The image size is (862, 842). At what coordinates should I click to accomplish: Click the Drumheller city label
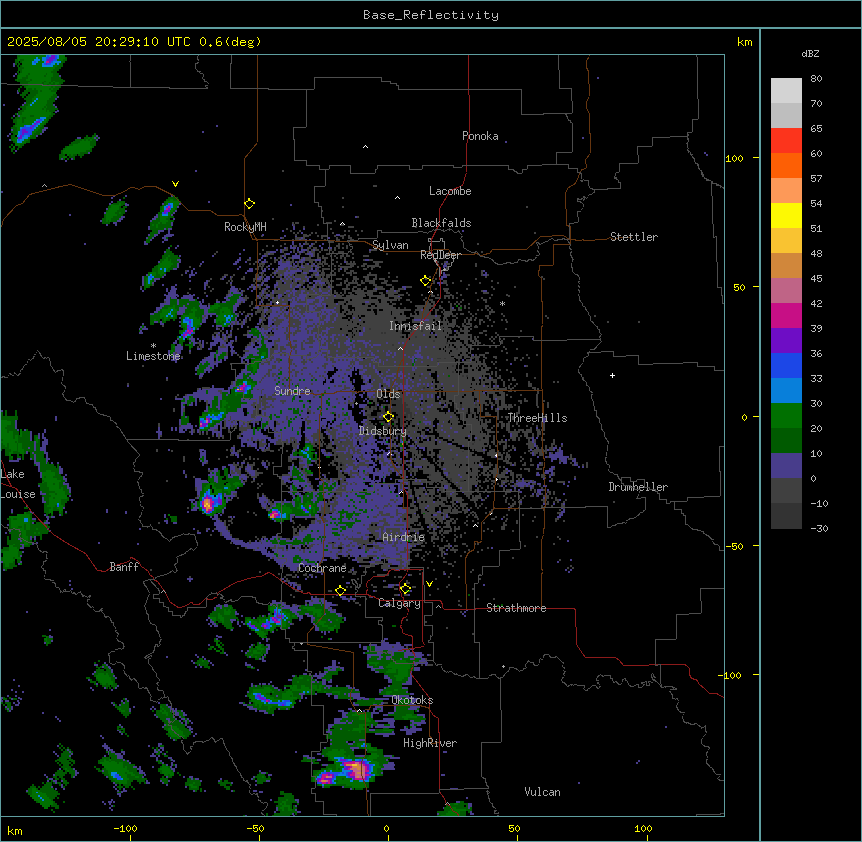pos(638,487)
